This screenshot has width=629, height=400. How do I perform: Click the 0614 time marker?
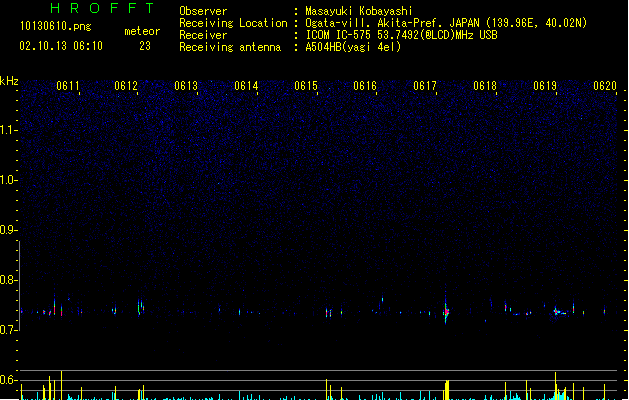246,86
